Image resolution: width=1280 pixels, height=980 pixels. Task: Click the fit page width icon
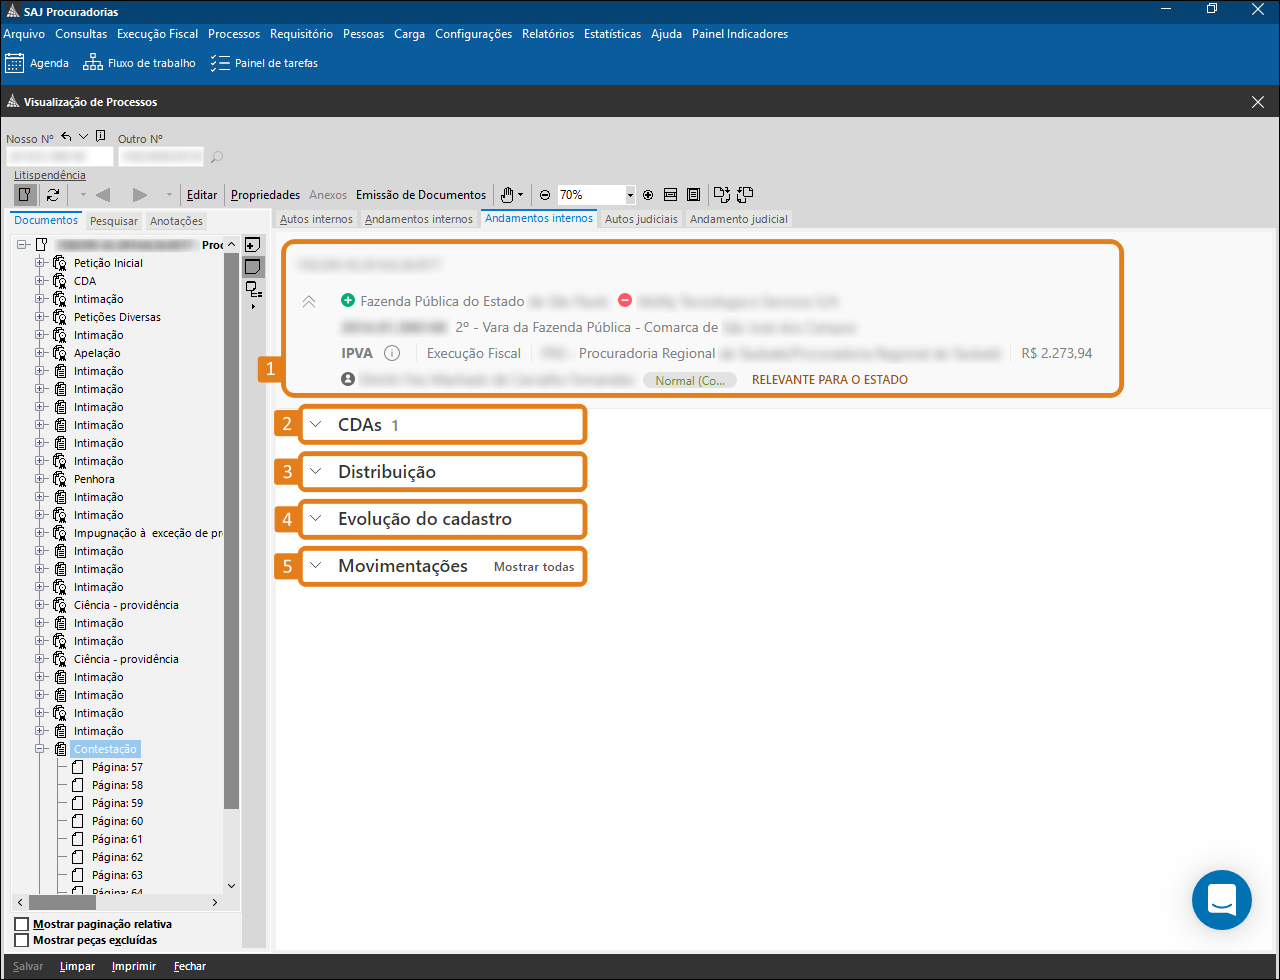[x=670, y=195]
